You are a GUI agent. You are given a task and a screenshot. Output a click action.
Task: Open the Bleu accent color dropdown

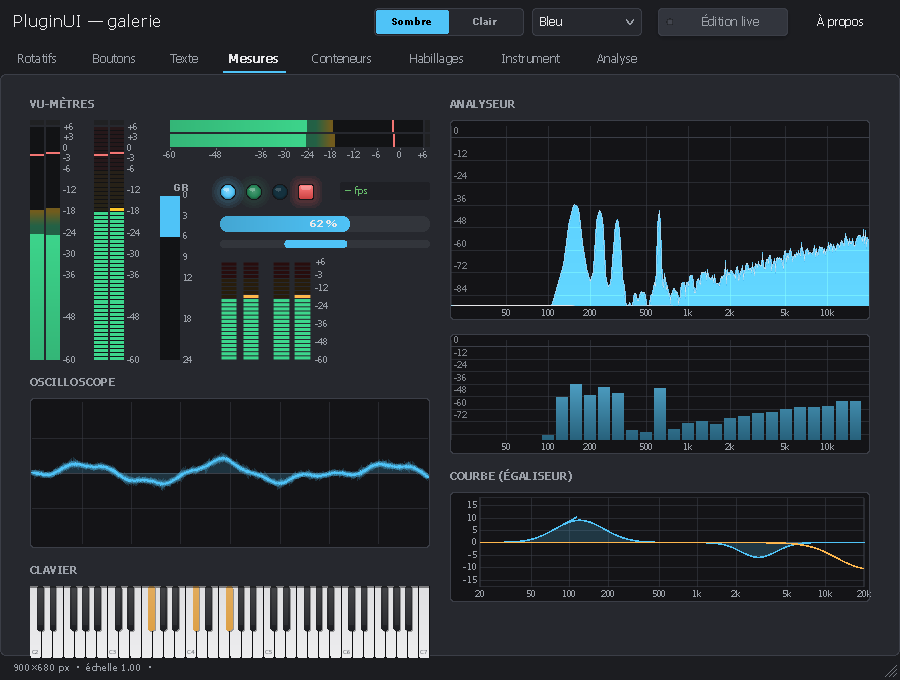[587, 22]
